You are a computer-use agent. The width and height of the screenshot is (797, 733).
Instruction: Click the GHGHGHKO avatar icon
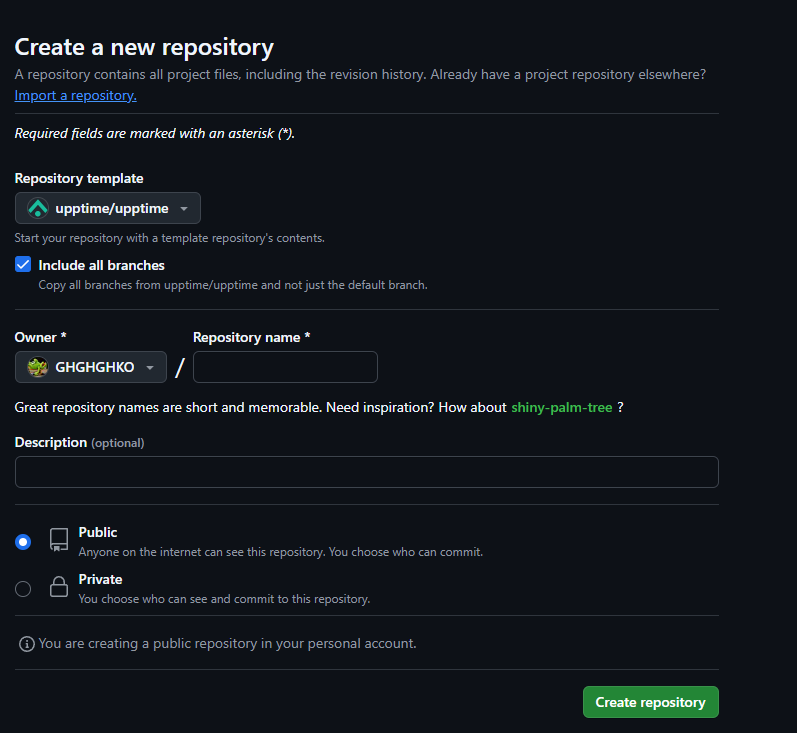38,367
